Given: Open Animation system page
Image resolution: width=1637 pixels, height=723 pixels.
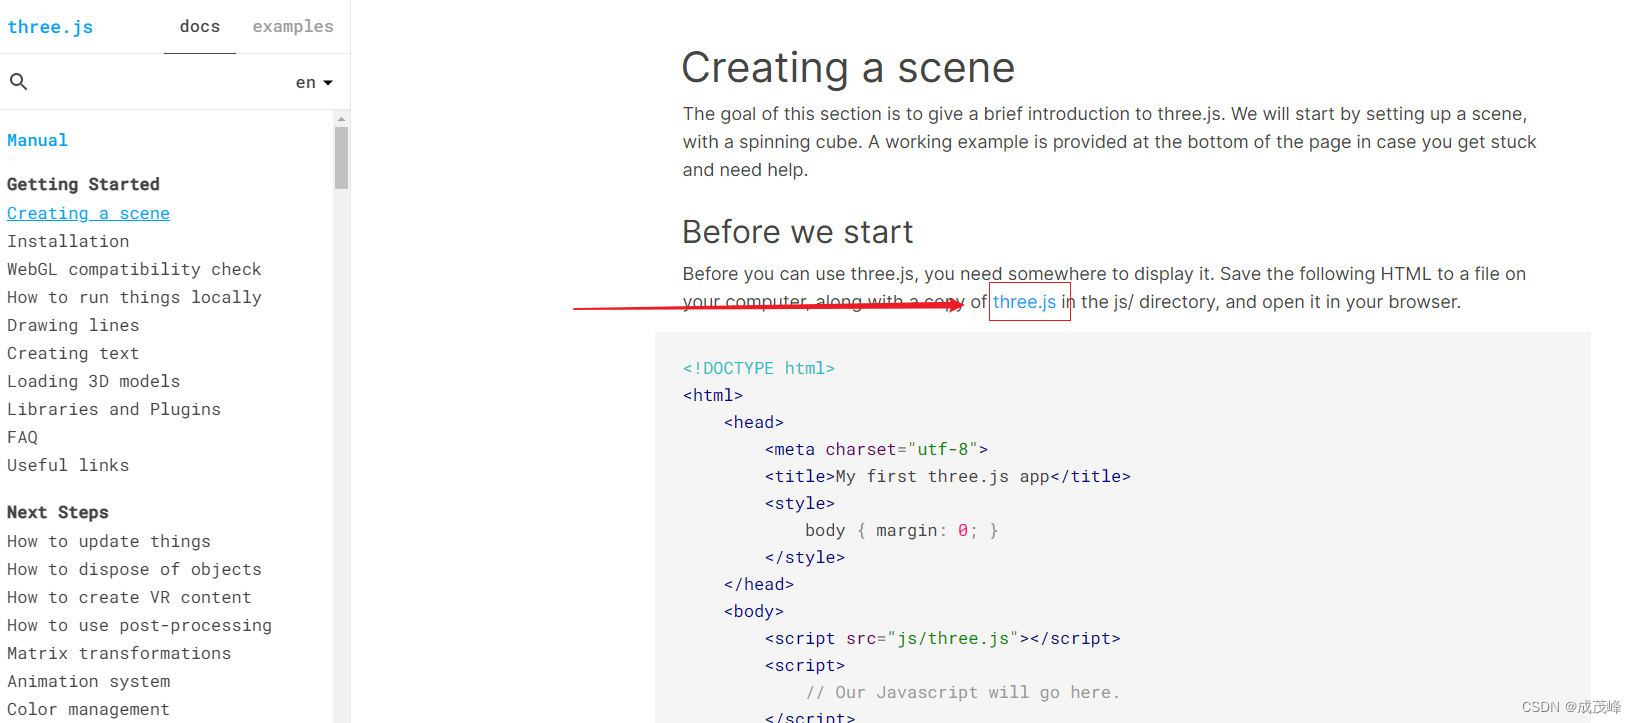Looking at the screenshot, I should pos(89,681).
